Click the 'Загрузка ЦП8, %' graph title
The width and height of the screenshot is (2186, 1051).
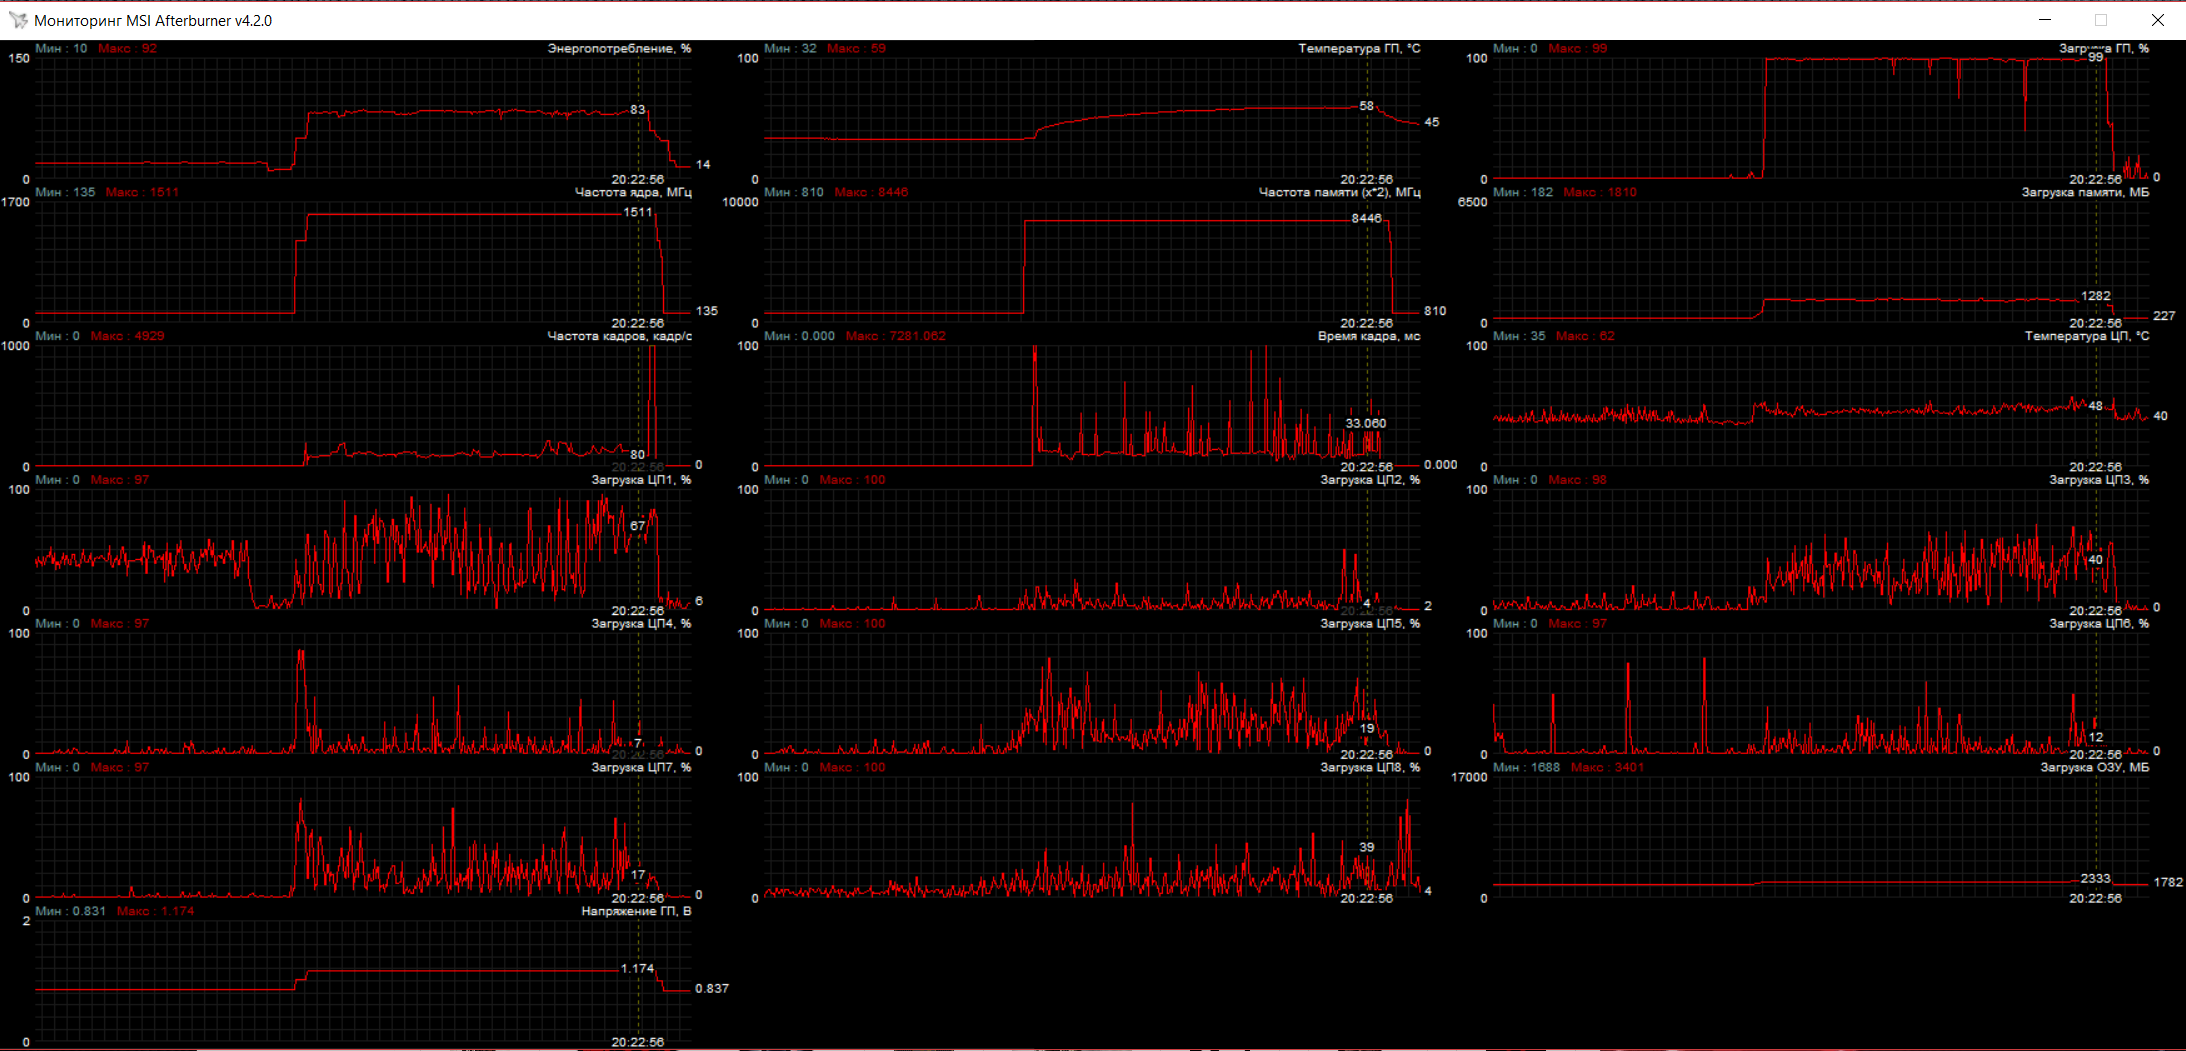click(1370, 768)
